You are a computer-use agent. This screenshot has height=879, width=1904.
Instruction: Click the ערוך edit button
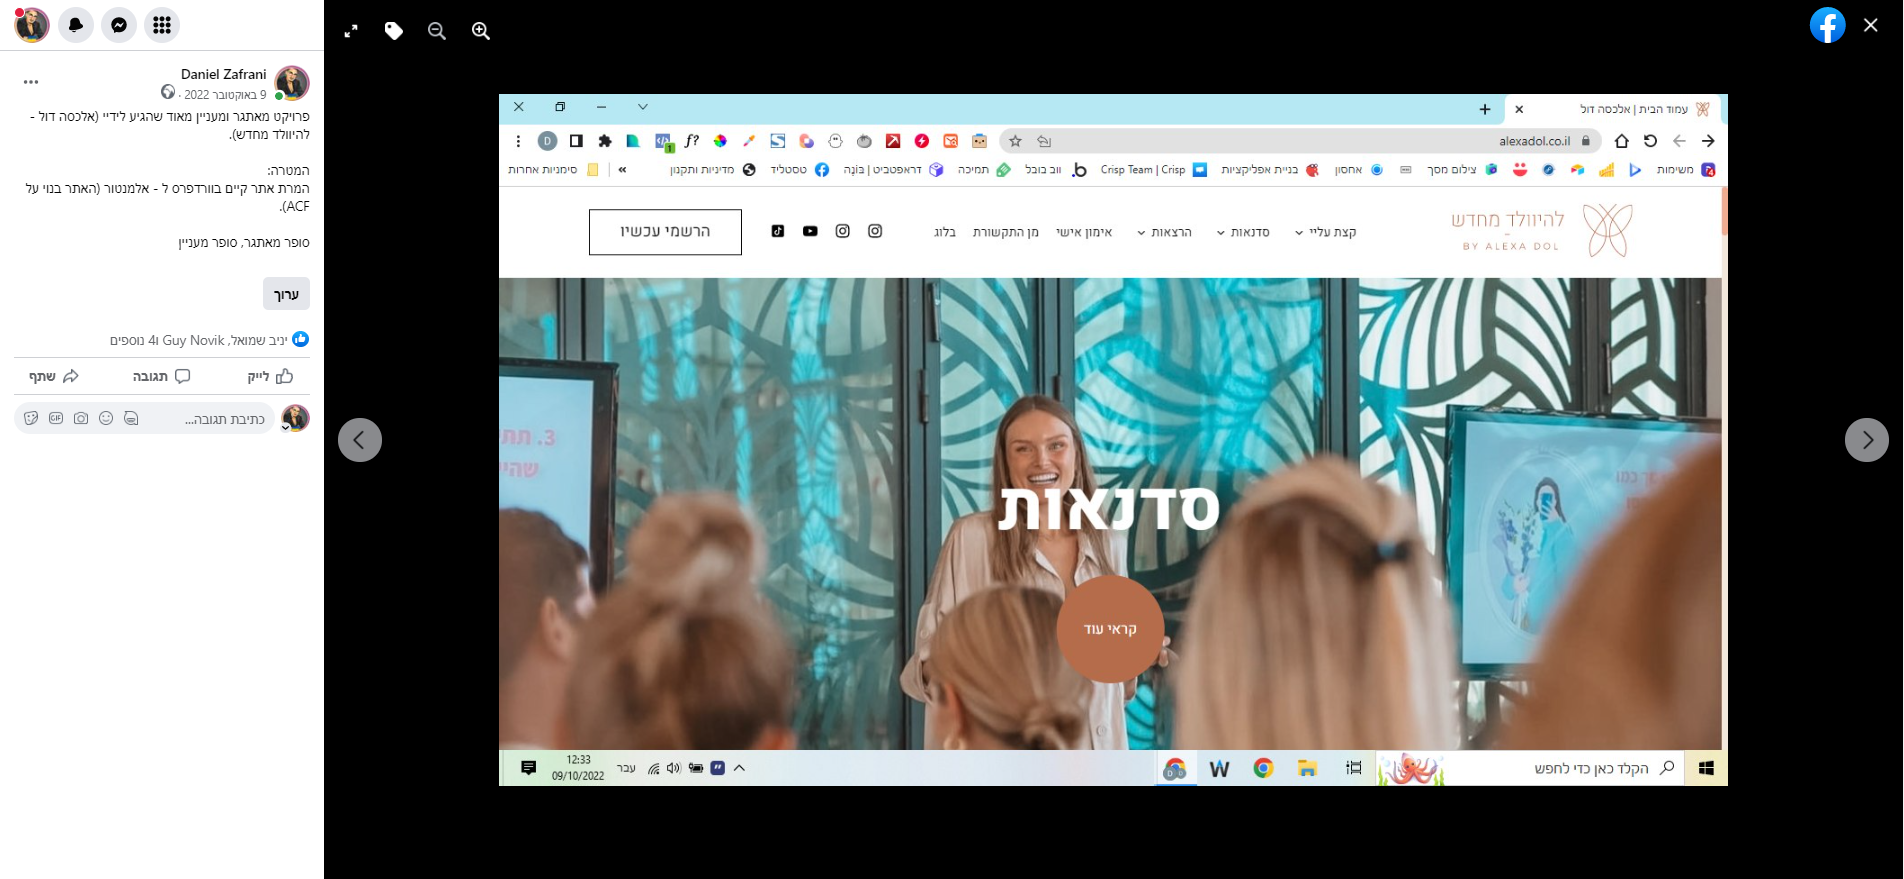287,294
